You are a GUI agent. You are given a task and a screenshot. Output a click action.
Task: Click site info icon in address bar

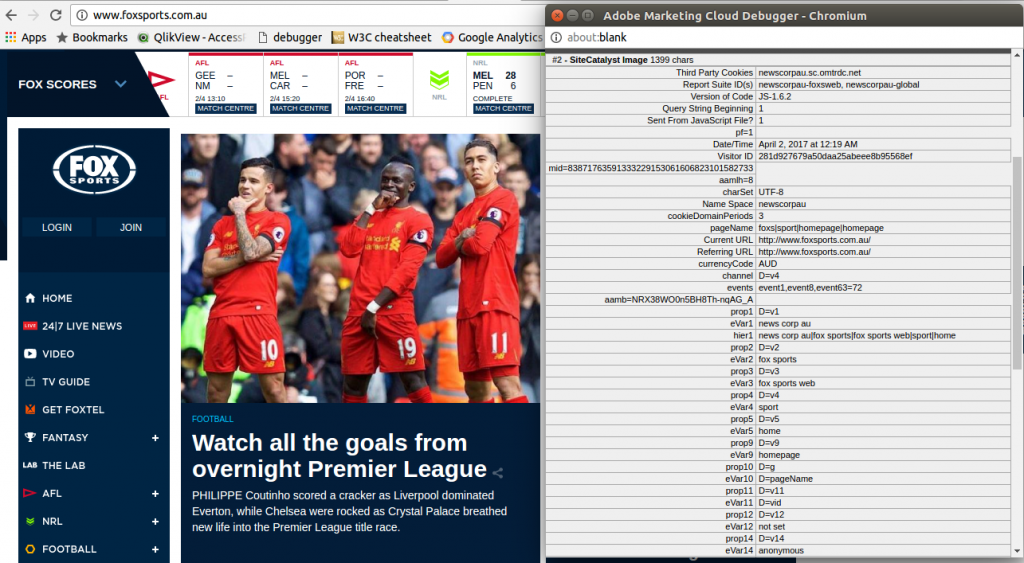(x=81, y=14)
